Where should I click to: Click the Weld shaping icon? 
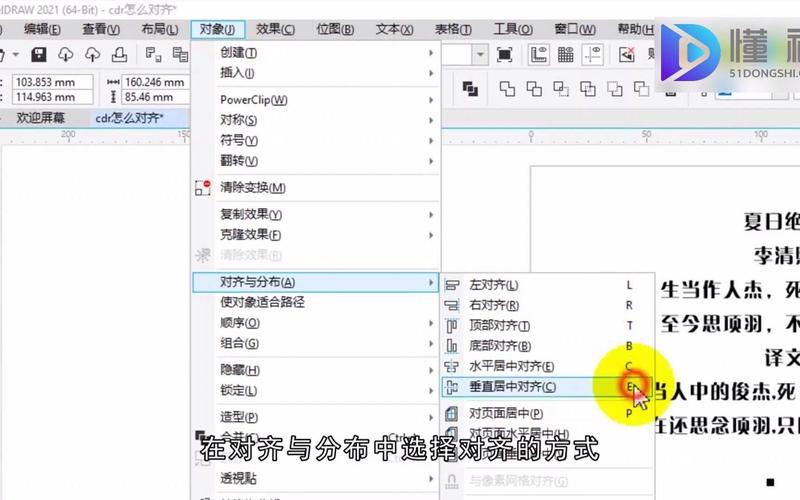(x=507, y=89)
